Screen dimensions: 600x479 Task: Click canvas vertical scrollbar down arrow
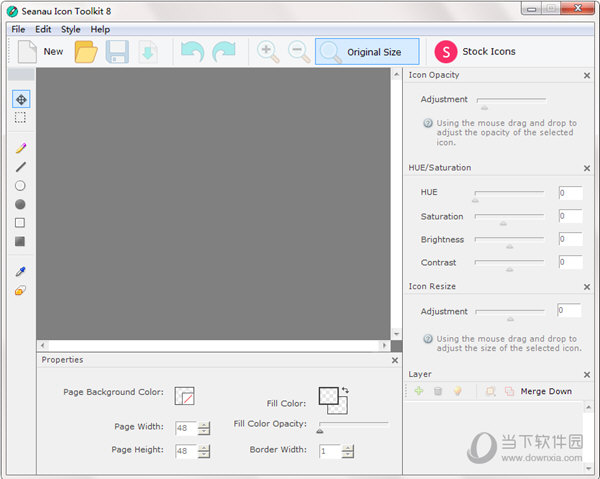396,334
